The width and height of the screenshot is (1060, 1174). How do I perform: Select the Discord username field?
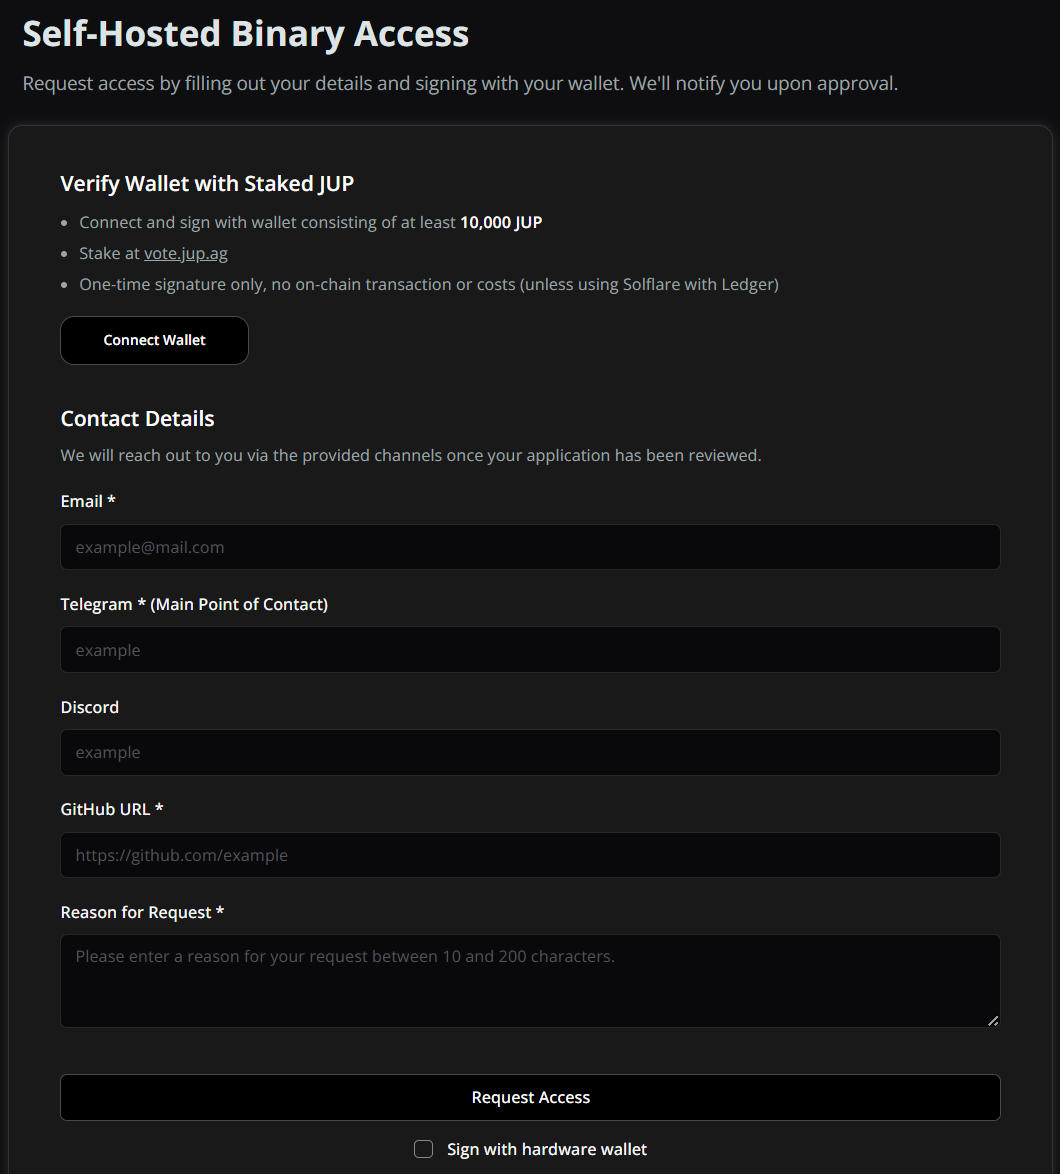[530, 753]
